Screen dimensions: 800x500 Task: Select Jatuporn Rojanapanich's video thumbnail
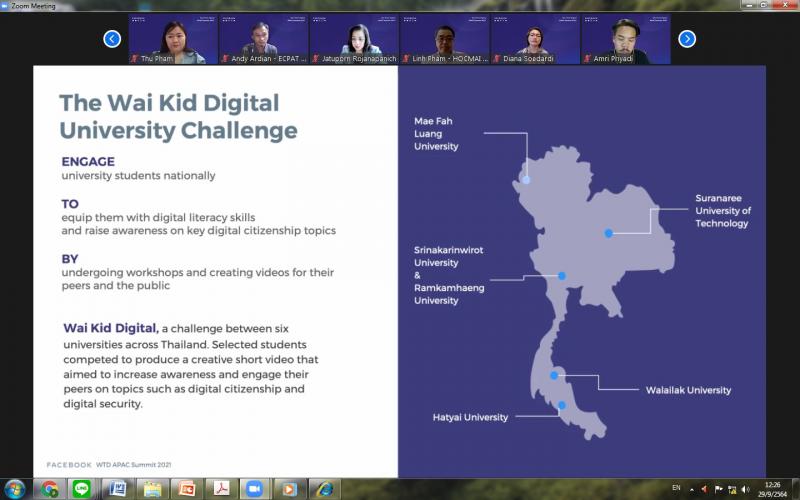point(355,39)
